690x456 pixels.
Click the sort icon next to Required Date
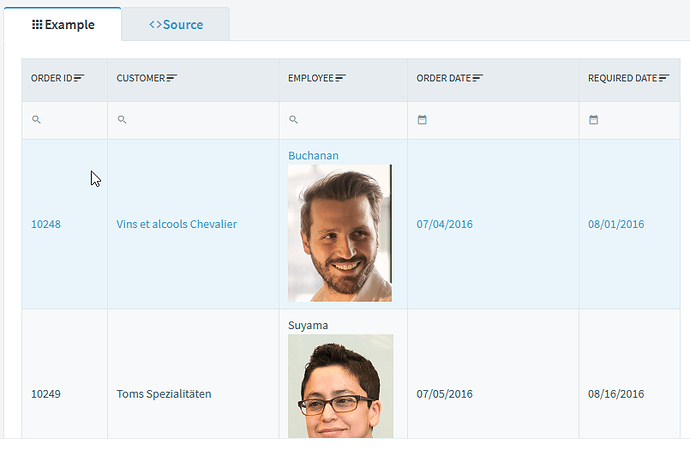click(x=664, y=78)
